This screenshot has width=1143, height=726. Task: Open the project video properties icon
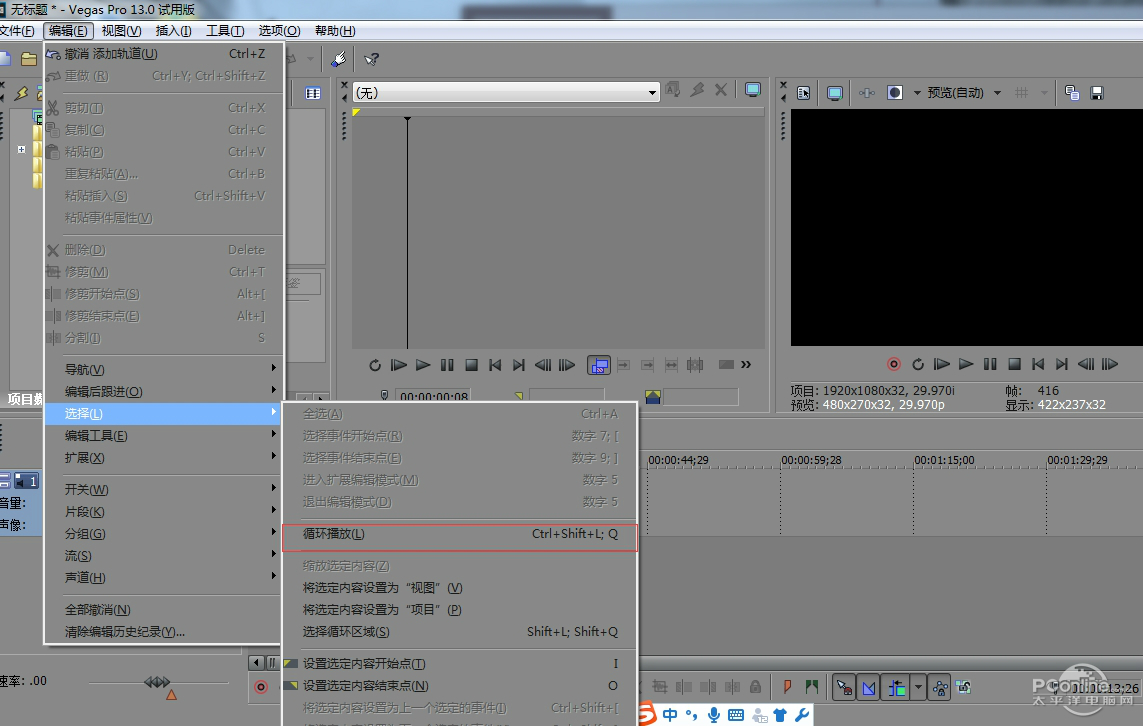[x=803, y=93]
